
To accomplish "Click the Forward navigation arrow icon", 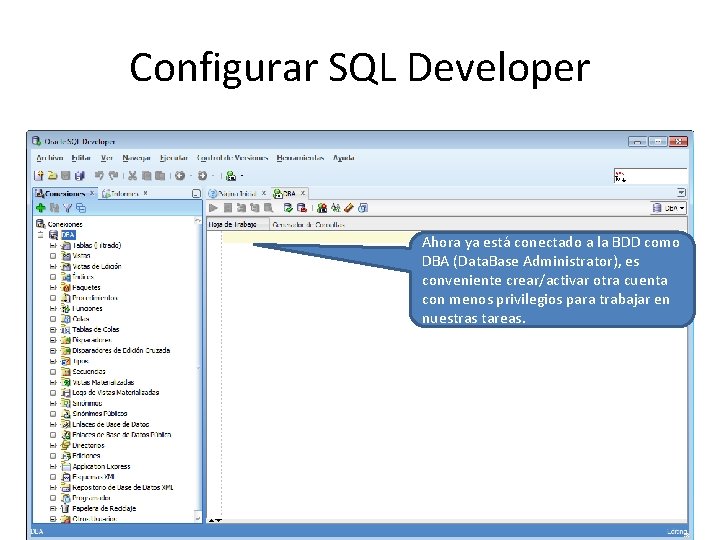I will pyautogui.click(x=202, y=175).
